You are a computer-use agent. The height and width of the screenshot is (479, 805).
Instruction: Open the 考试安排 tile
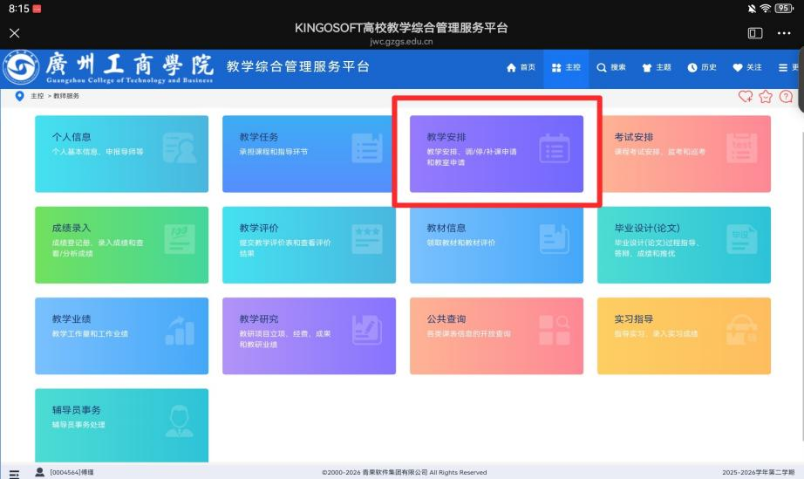684,153
